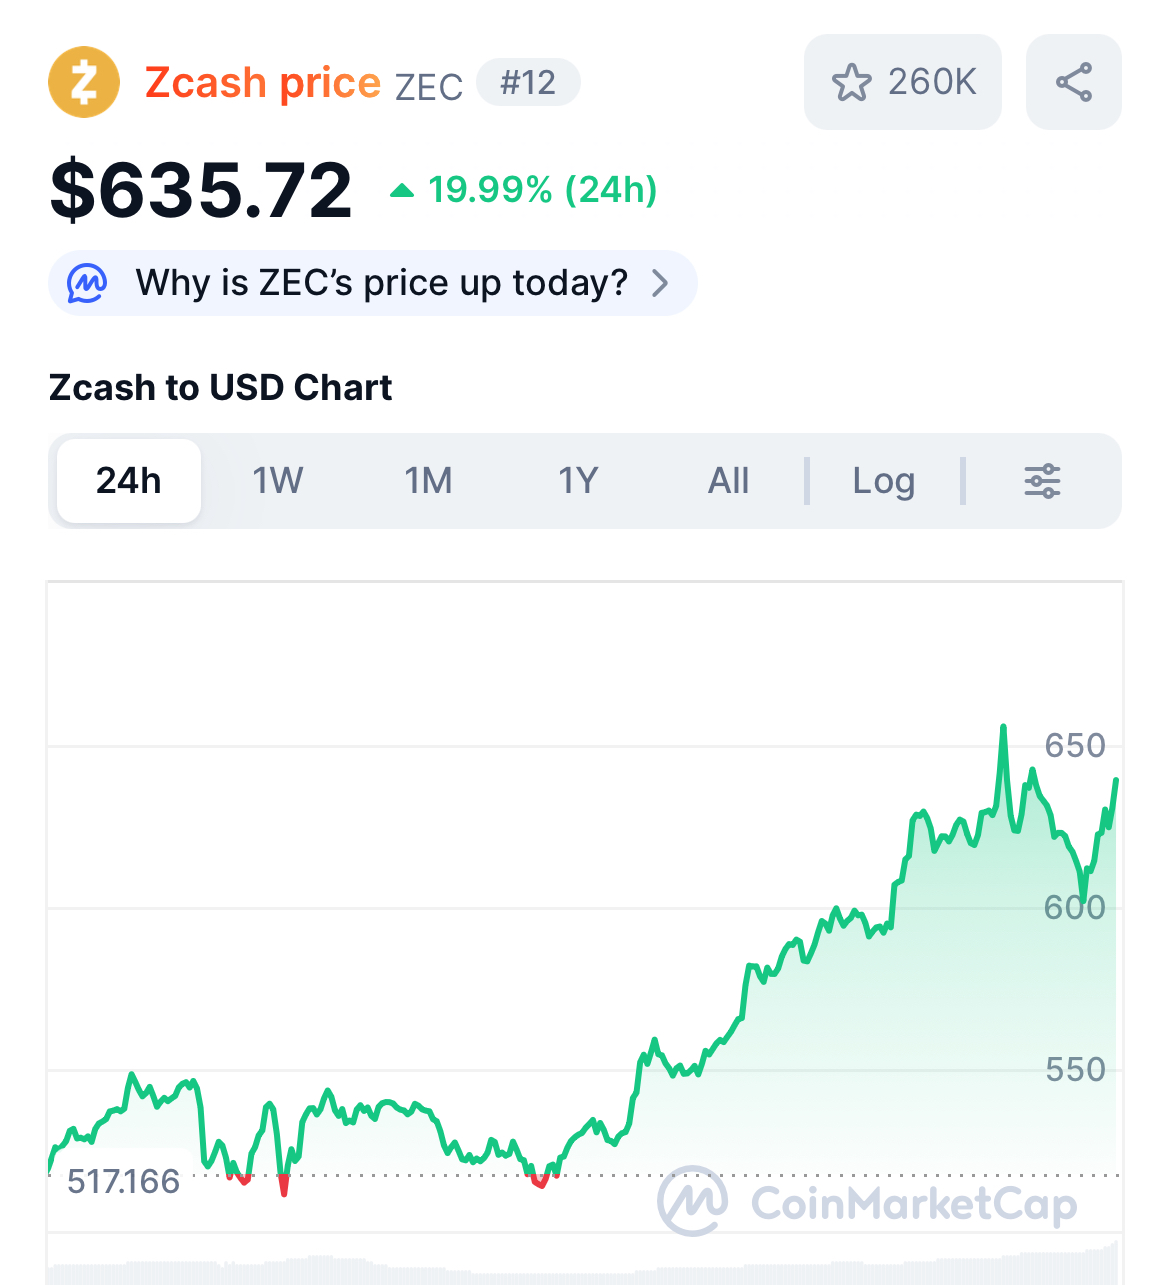Open "Why is ZEC's price up today?"
This screenshot has height=1285, width=1170.
pos(381,283)
